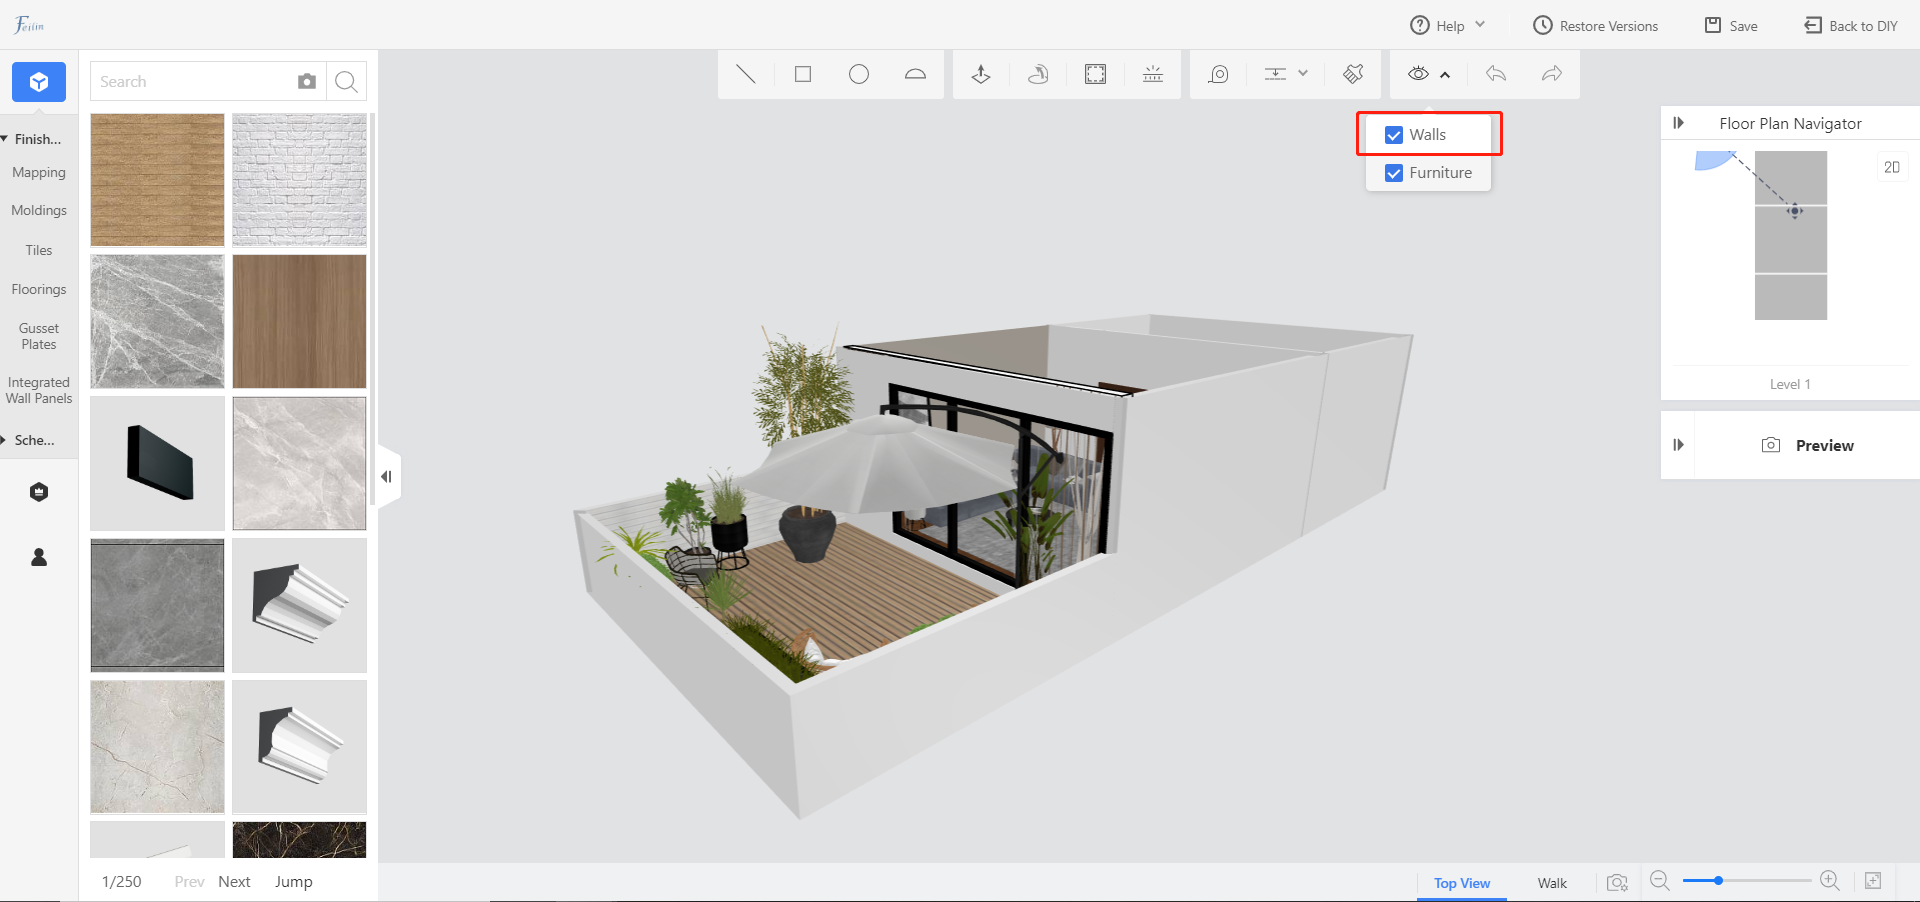The height and width of the screenshot is (902, 1920).
Task: Select the black panel model thumbnail
Action: click(x=157, y=463)
